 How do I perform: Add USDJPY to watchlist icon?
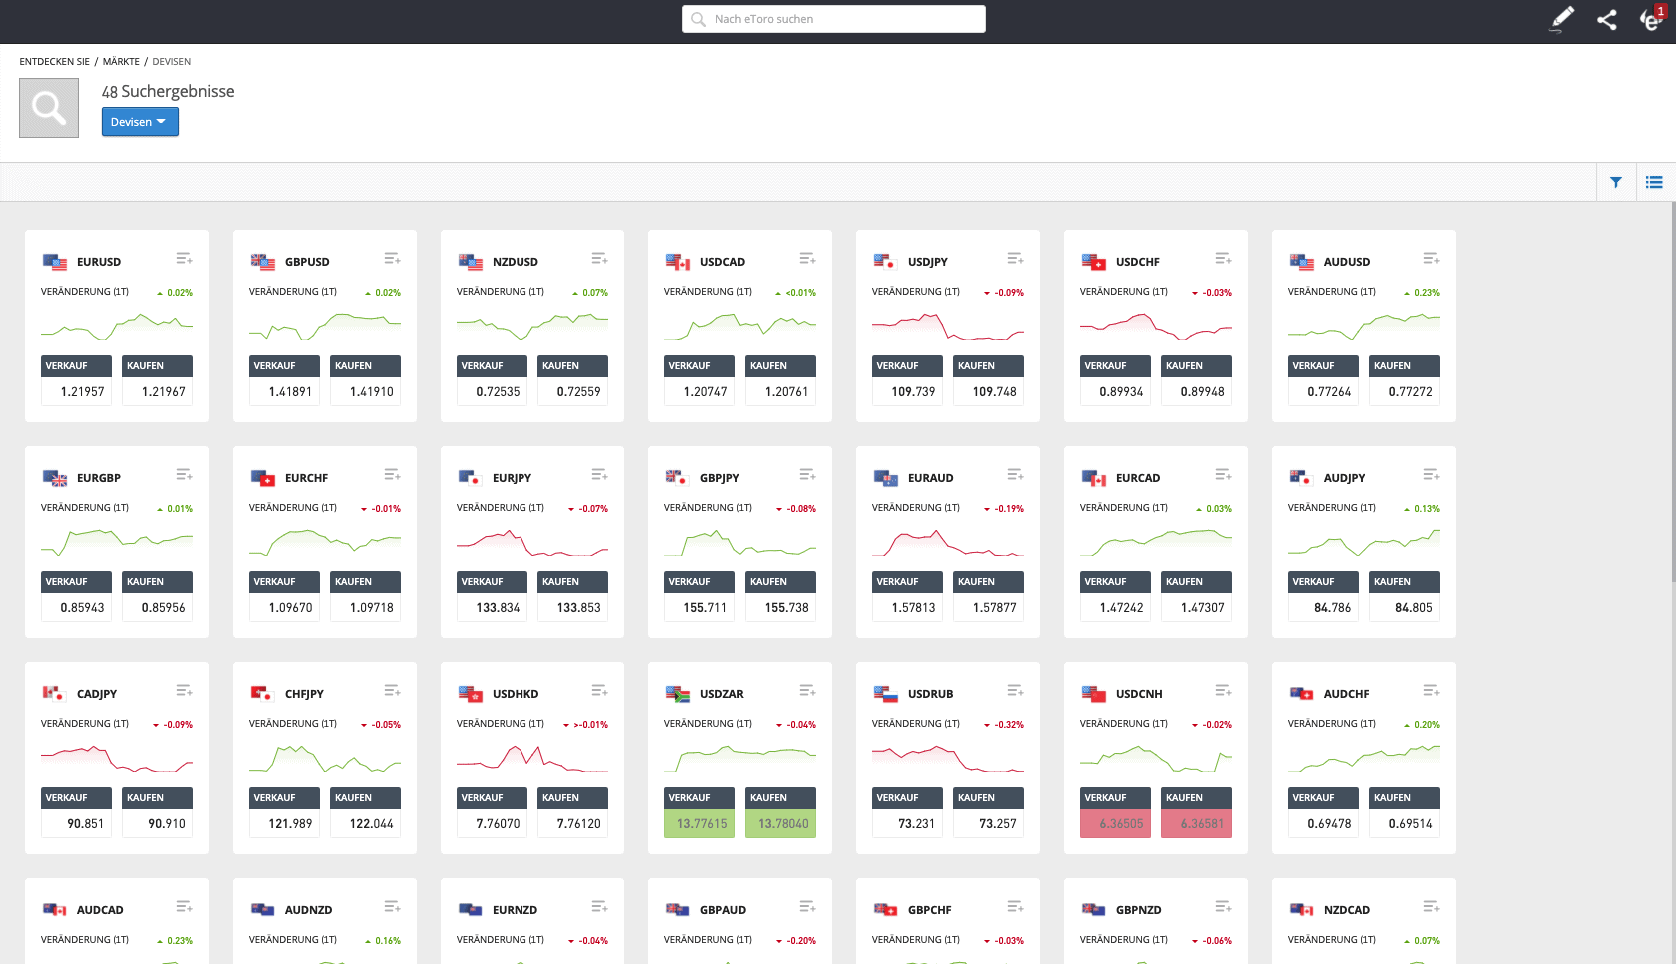[x=1015, y=259]
